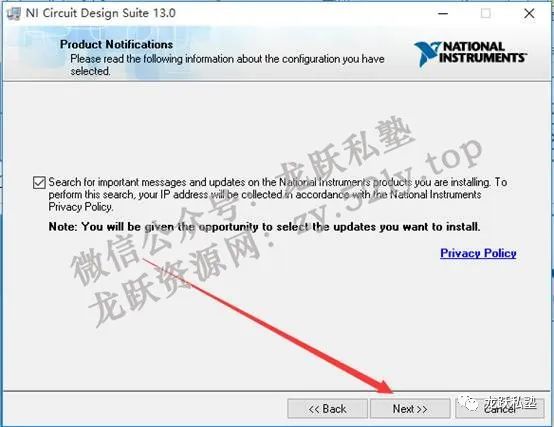
Task: Click the WeChat watermark icon near Cancel
Action: click(470, 402)
